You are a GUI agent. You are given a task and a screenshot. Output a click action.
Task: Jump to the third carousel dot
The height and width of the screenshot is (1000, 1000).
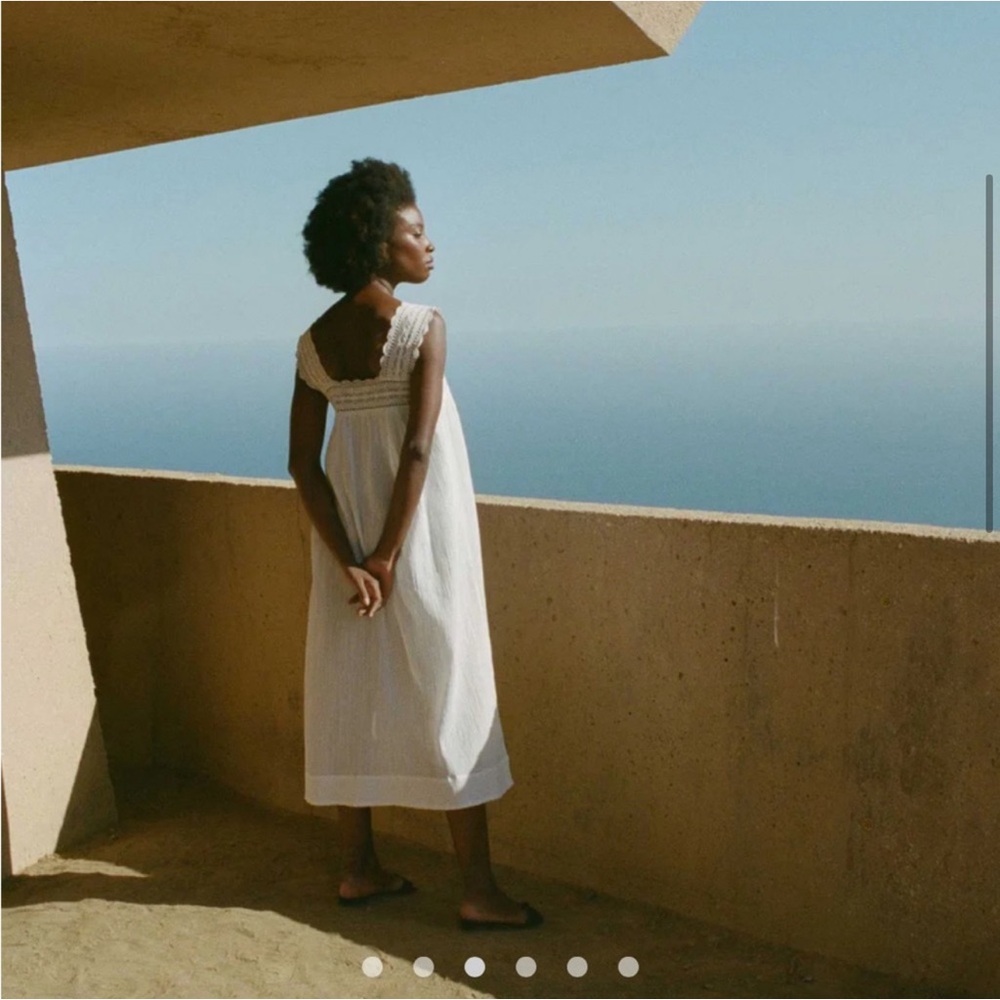point(474,966)
